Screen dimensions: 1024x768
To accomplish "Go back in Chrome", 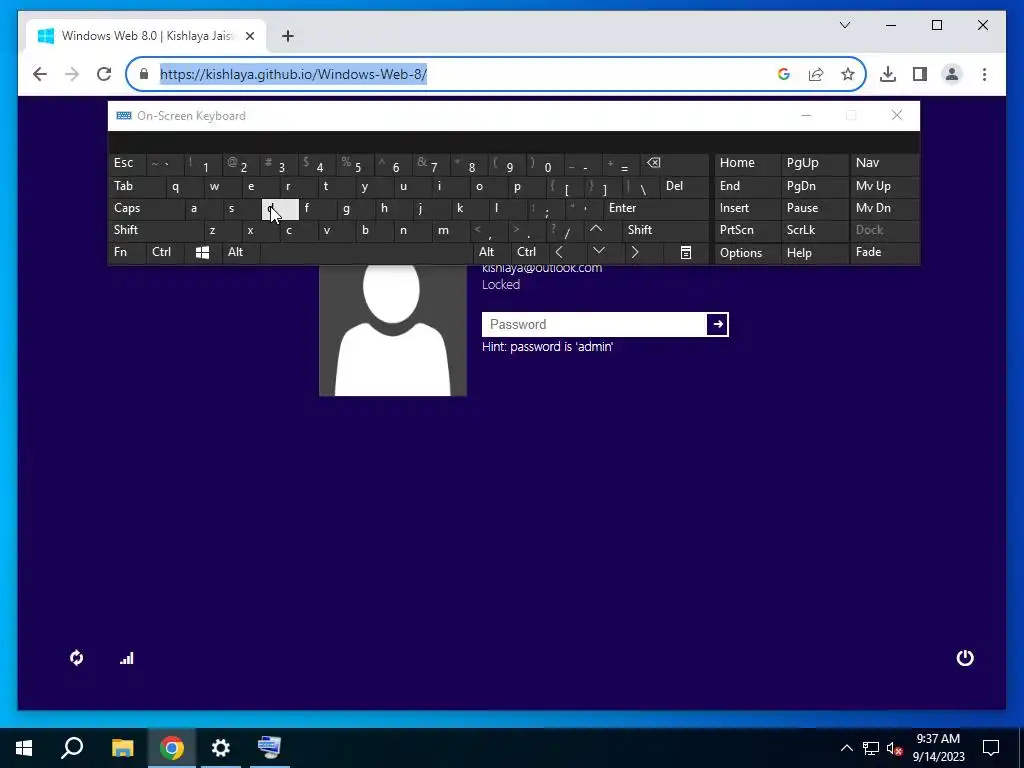I will point(40,74).
